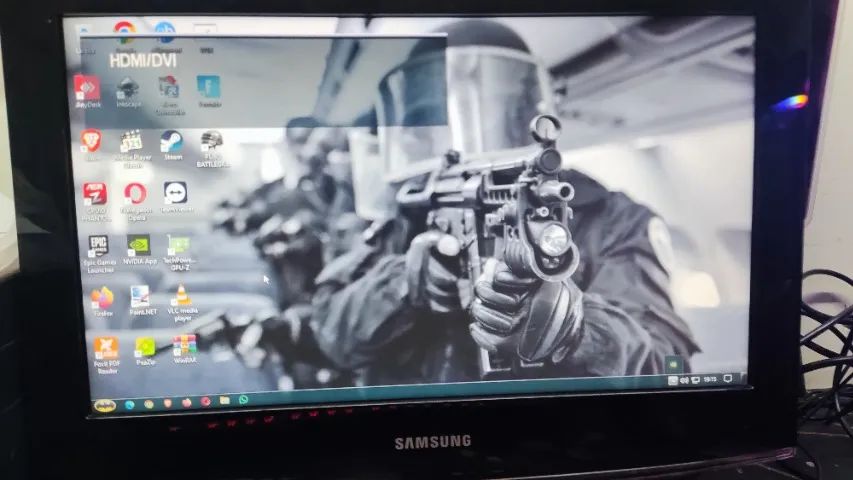Open the Epic Games Launcher shortcut
The height and width of the screenshot is (480, 853).
(99, 254)
